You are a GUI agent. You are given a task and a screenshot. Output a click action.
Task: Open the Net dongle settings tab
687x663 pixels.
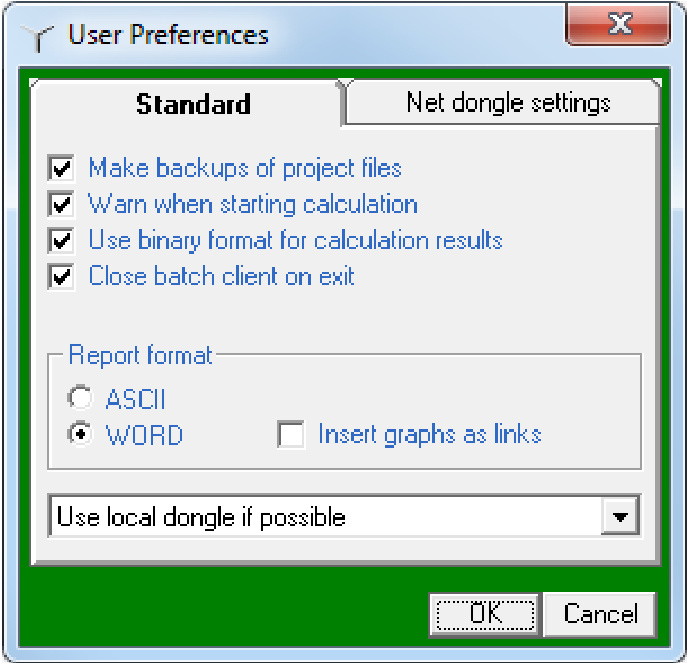click(x=507, y=102)
